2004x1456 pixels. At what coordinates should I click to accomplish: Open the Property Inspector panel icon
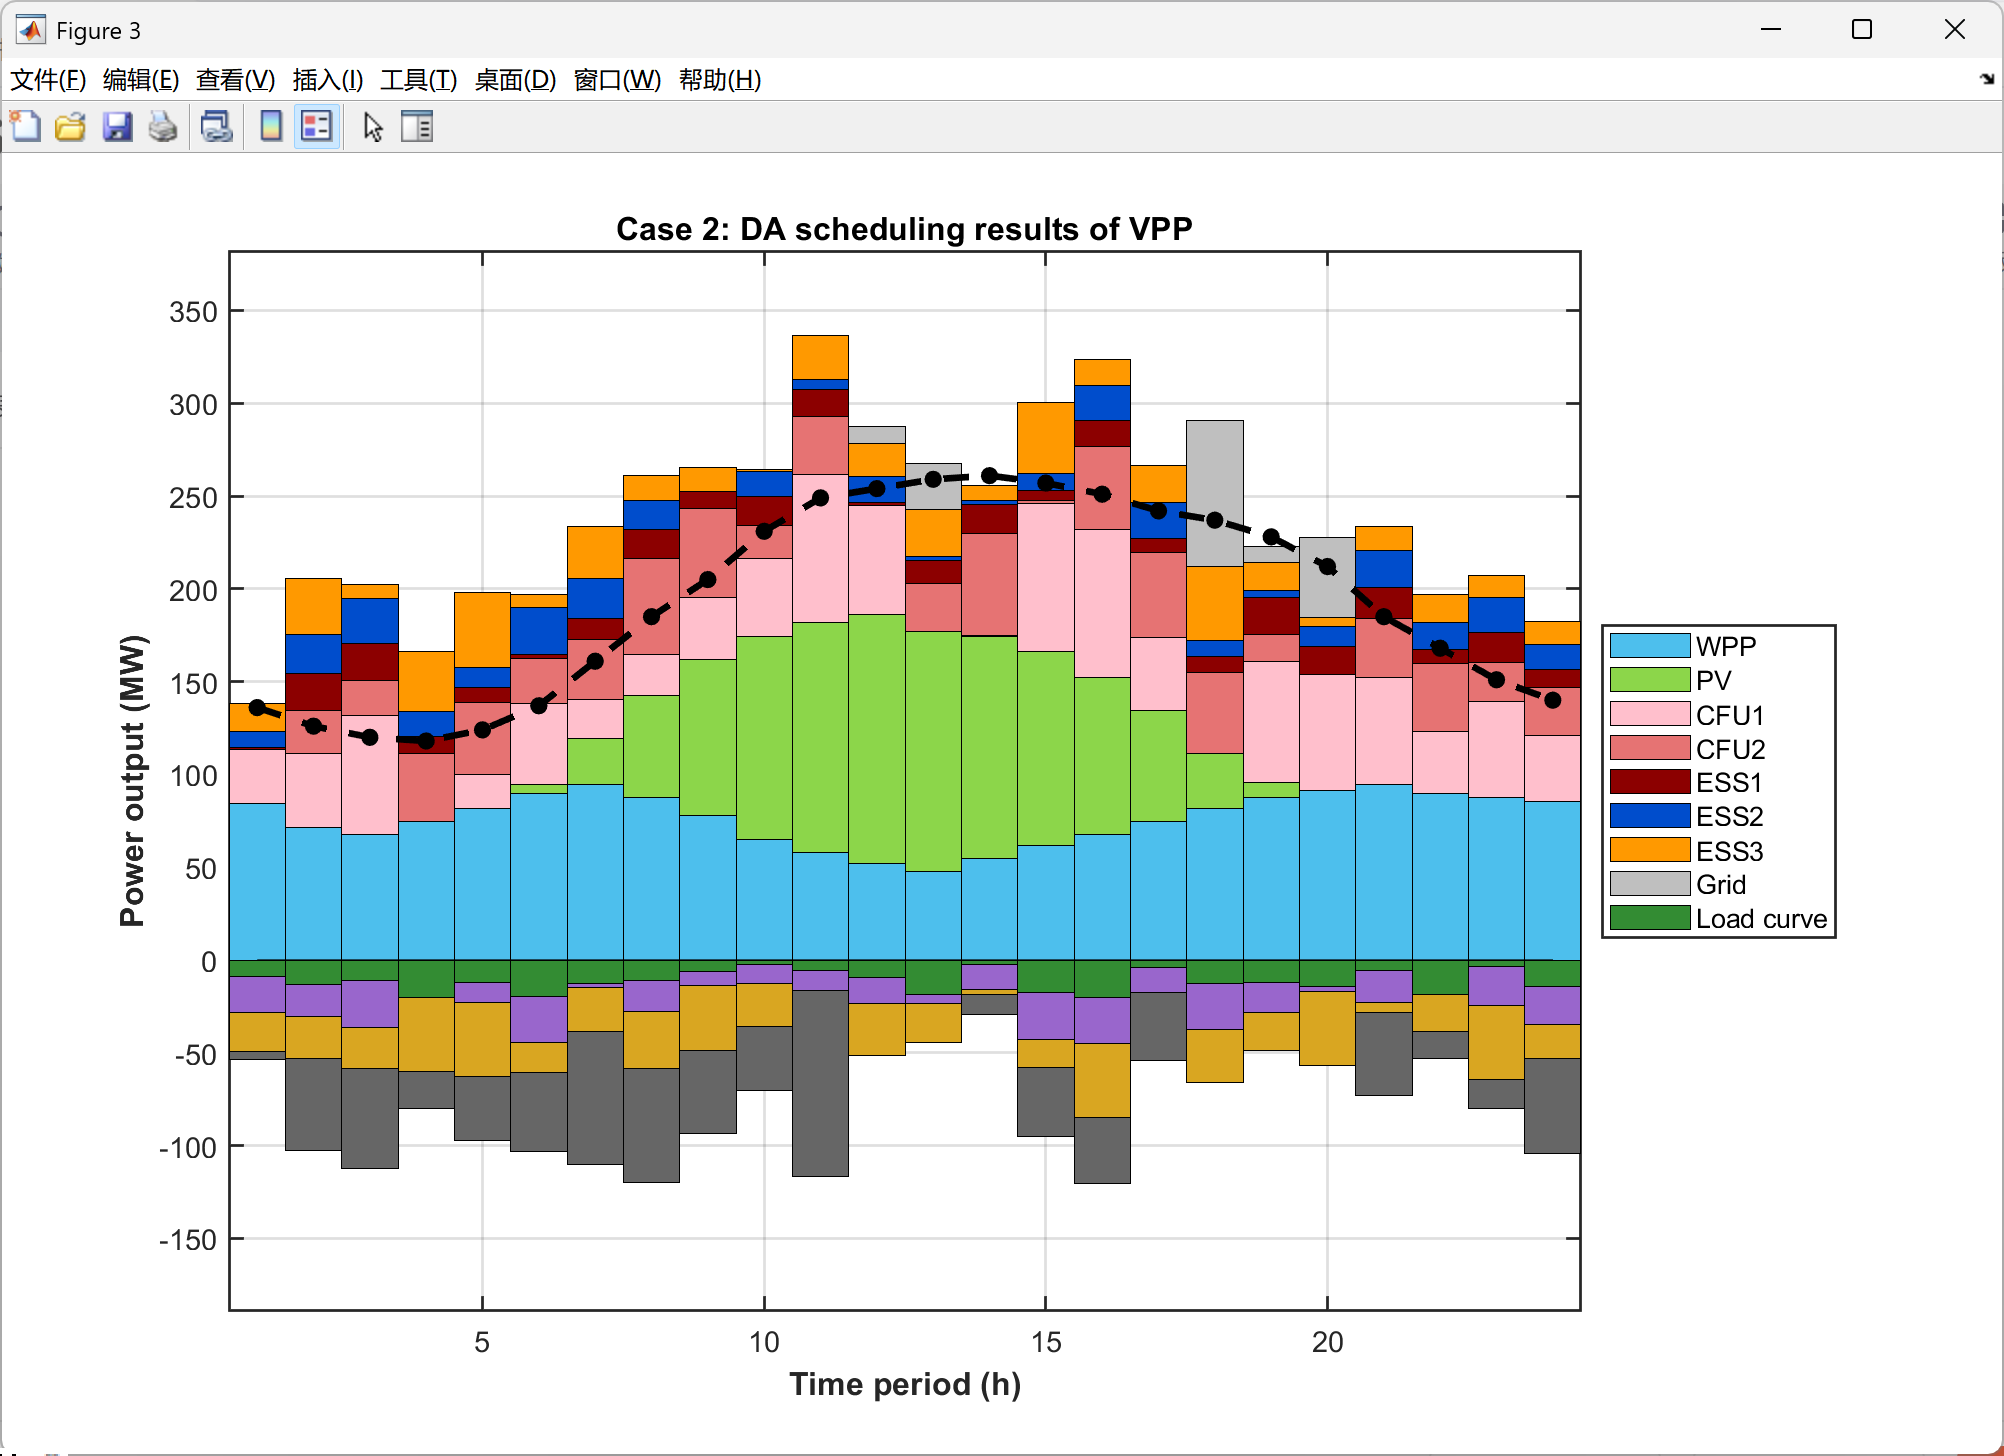(417, 127)
